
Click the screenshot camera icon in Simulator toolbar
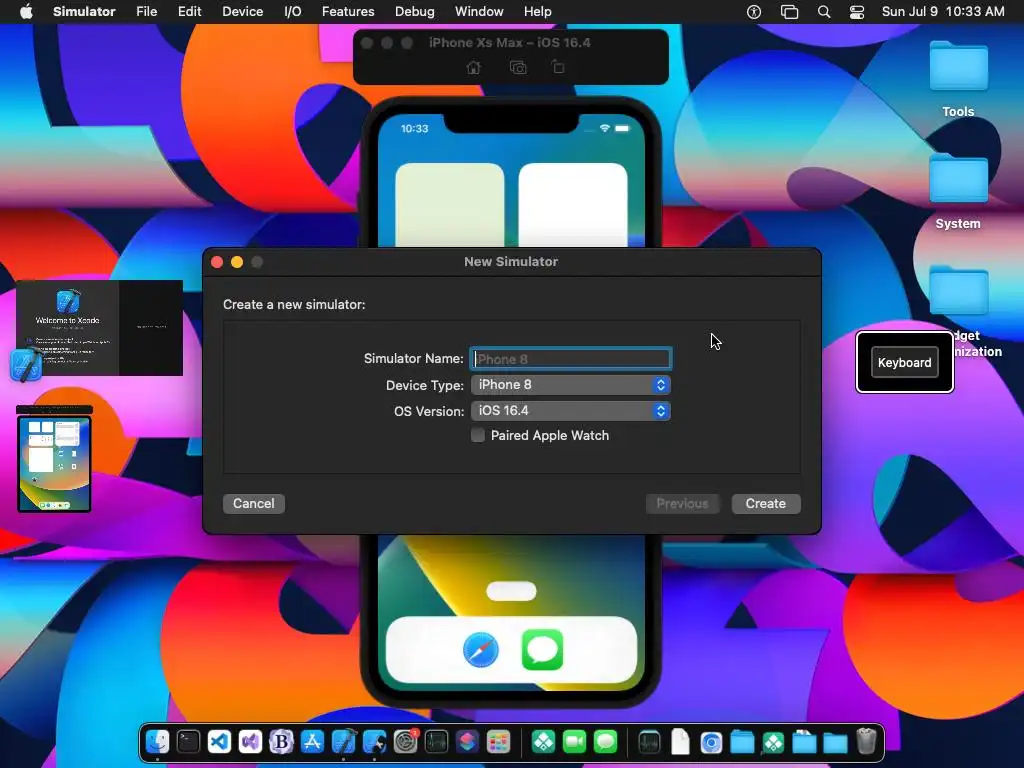(518, 67)
